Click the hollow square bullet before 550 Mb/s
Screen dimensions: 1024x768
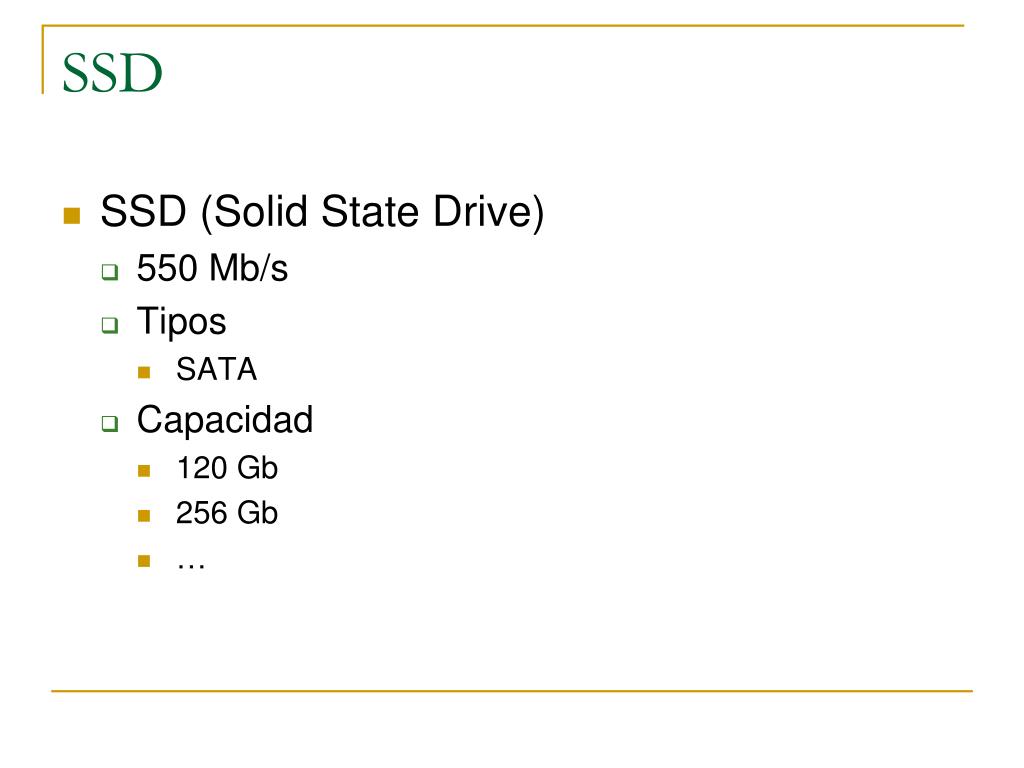pos(110,272)
